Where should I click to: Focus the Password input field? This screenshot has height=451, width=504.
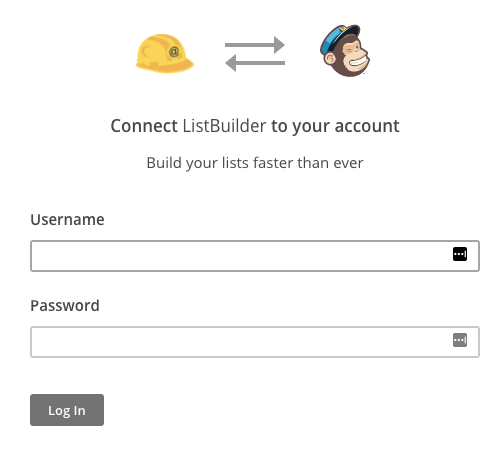click(x=255, y=342)
